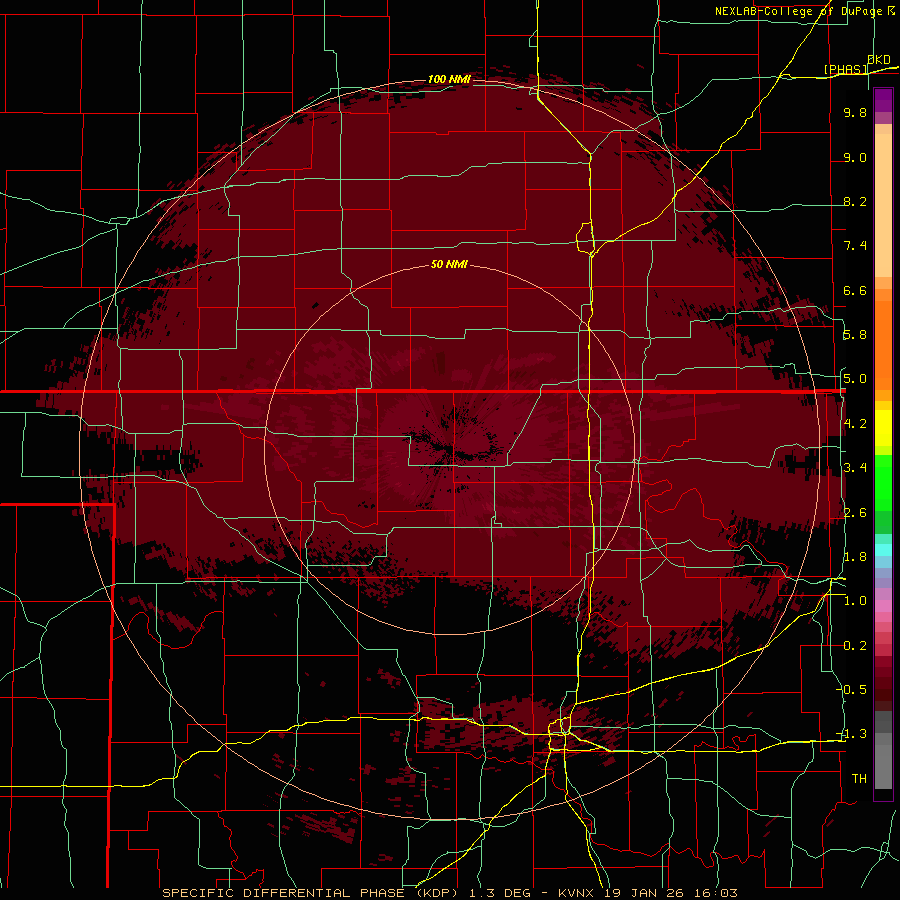
Task: Click the 9.0 scale value
Action: click(855, 157)
